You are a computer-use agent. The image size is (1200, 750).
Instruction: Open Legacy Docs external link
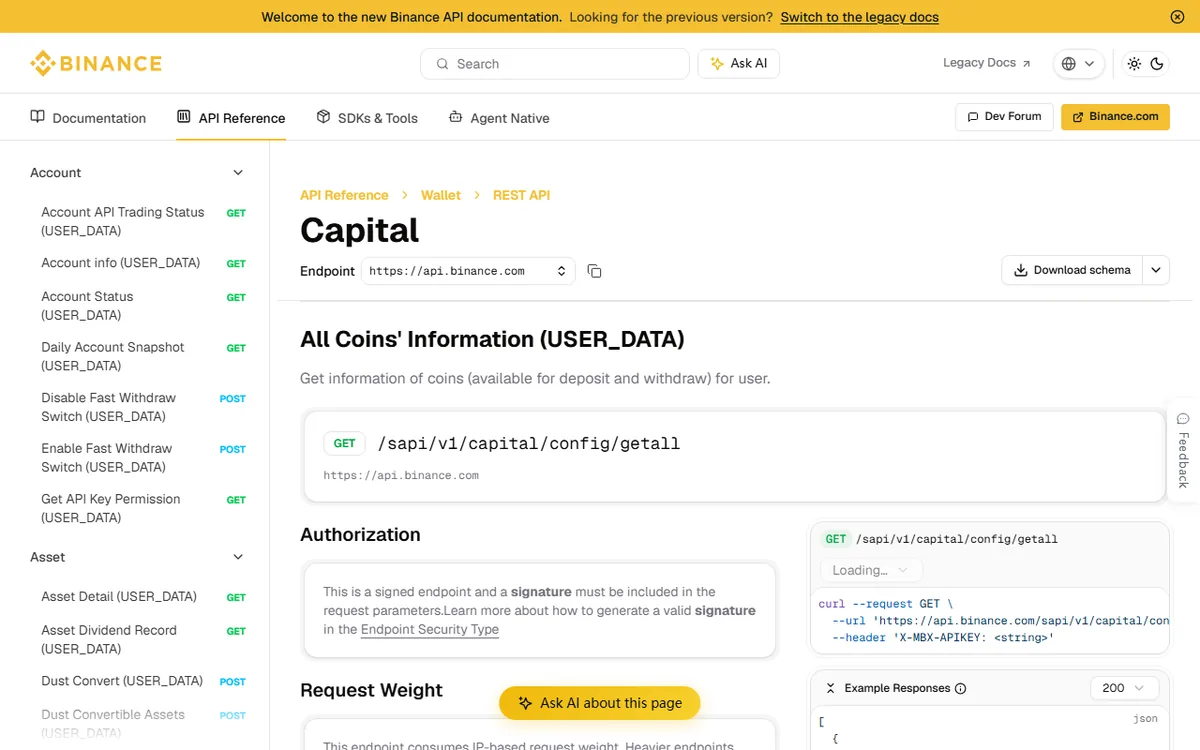click(986, 63)
